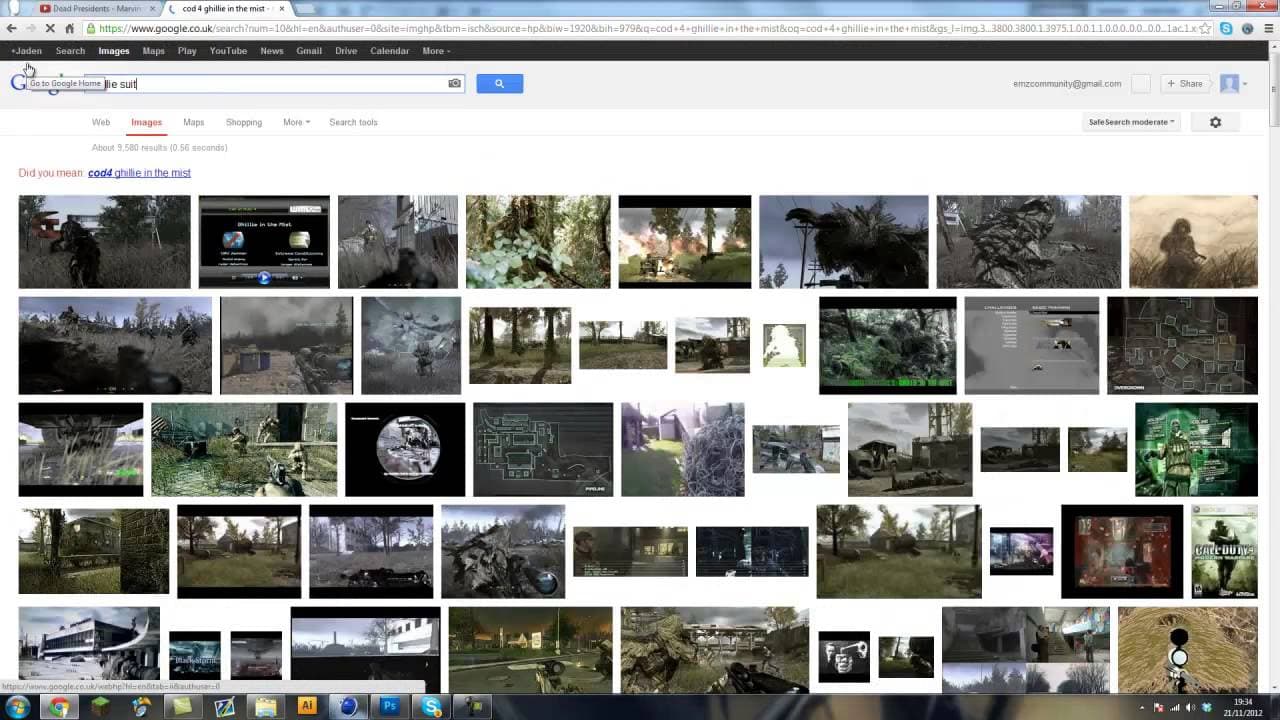Viewport: 1280px width, 720px height.
Task: Click the 'About 9,580 results' text
Action: point(160,148)
